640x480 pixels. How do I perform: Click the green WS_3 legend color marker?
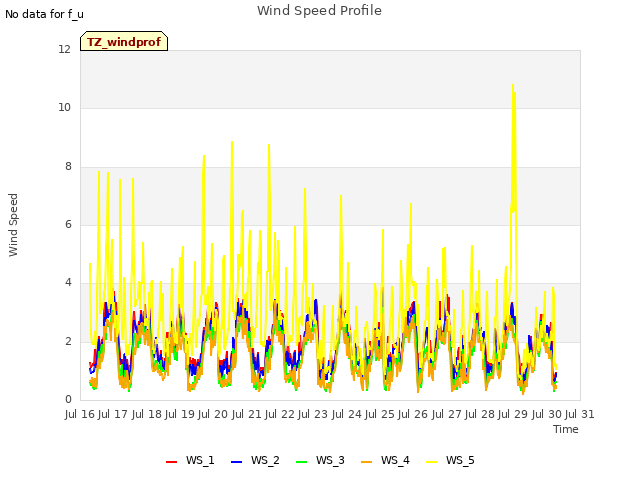302,462
